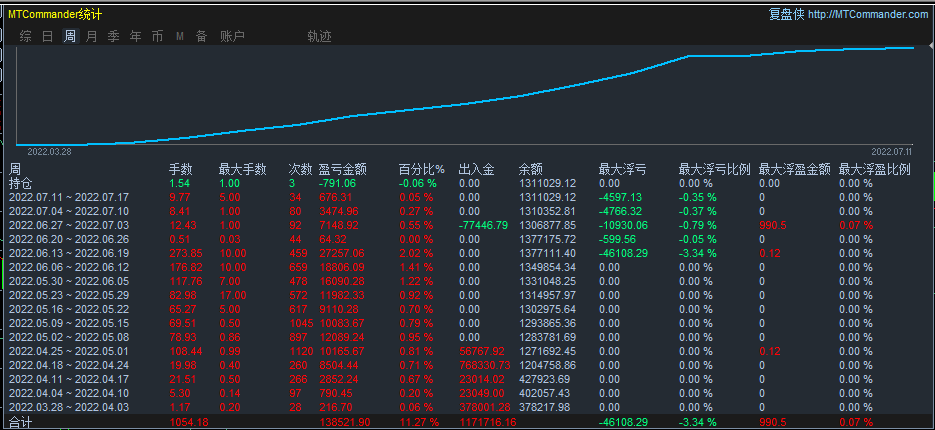Switch to the 季 quarterly tab

[113, 36]
